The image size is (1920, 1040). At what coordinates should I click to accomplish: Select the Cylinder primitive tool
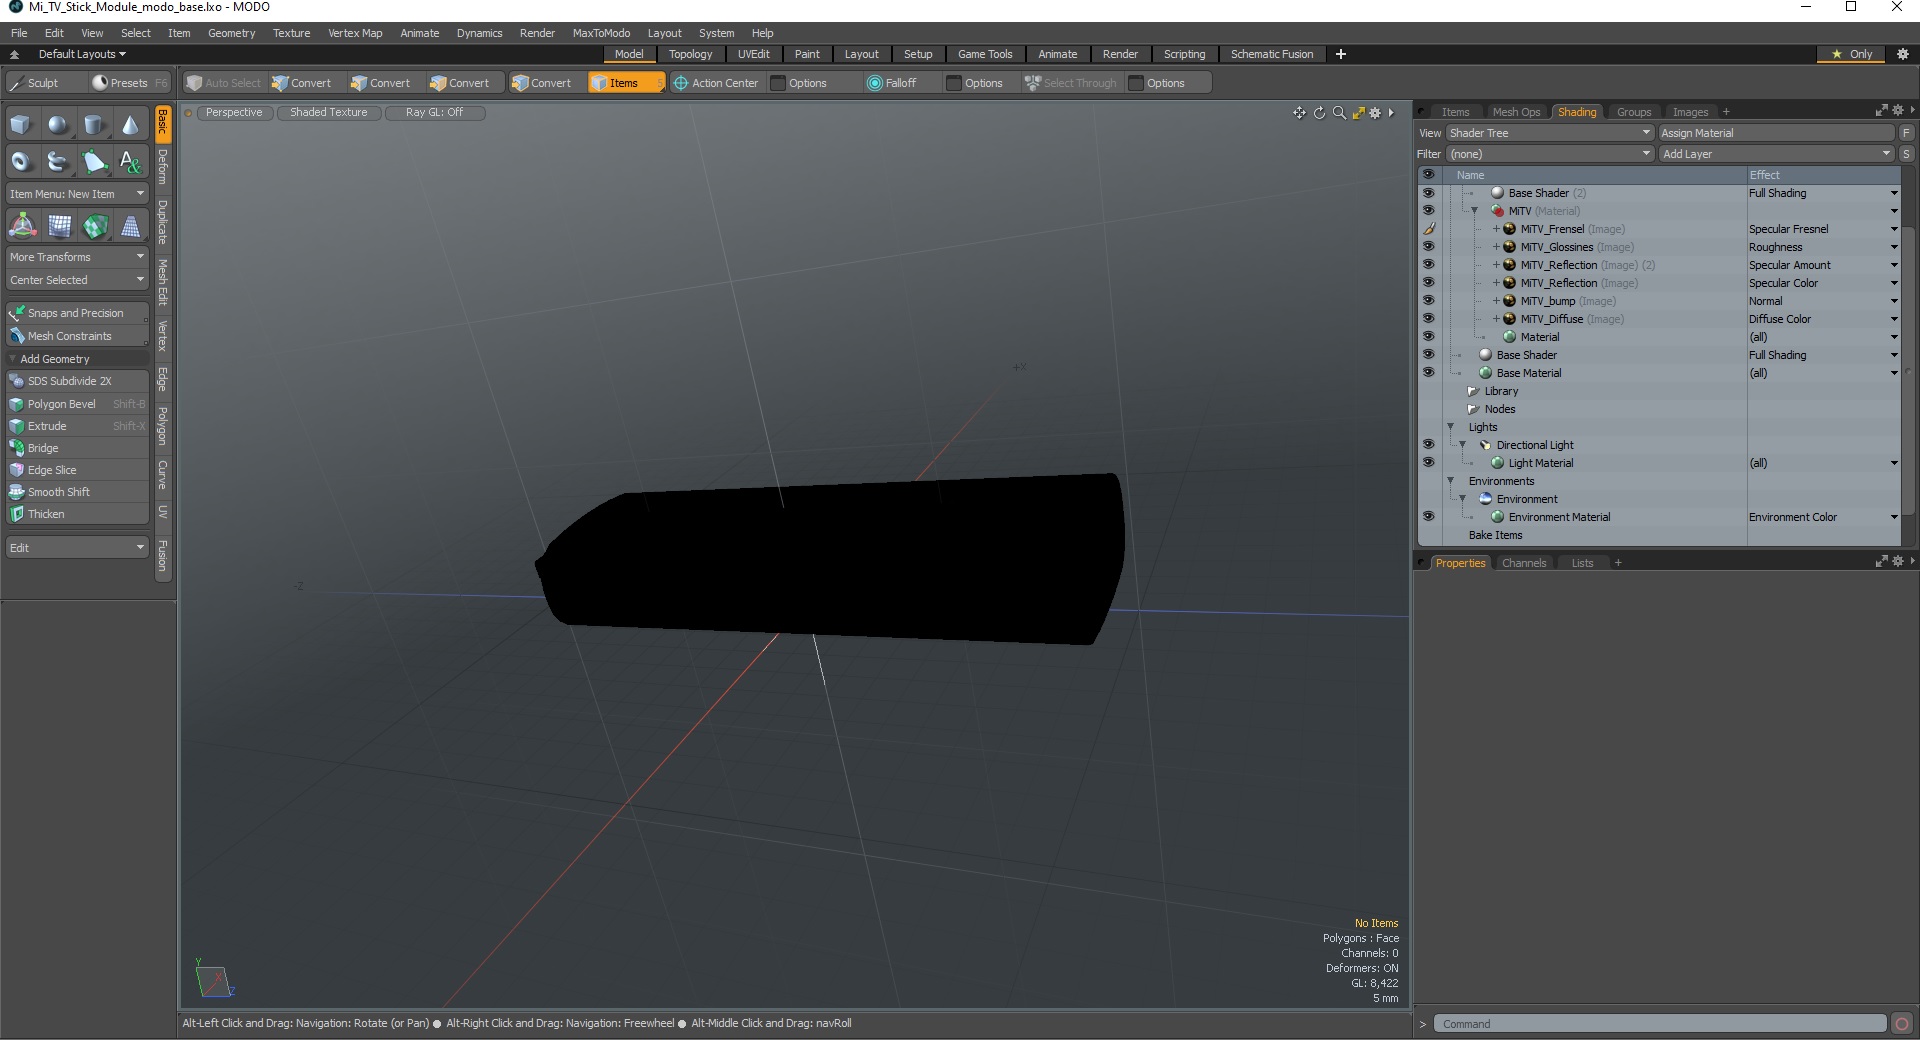[x=94, y=125]
